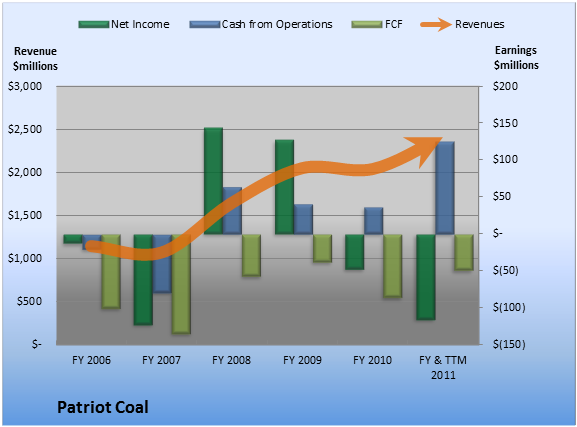This screenshot has height=427, width=577.
Task: Select the FY 2007 Cash from Operations bar
Action: coord(162,264)
